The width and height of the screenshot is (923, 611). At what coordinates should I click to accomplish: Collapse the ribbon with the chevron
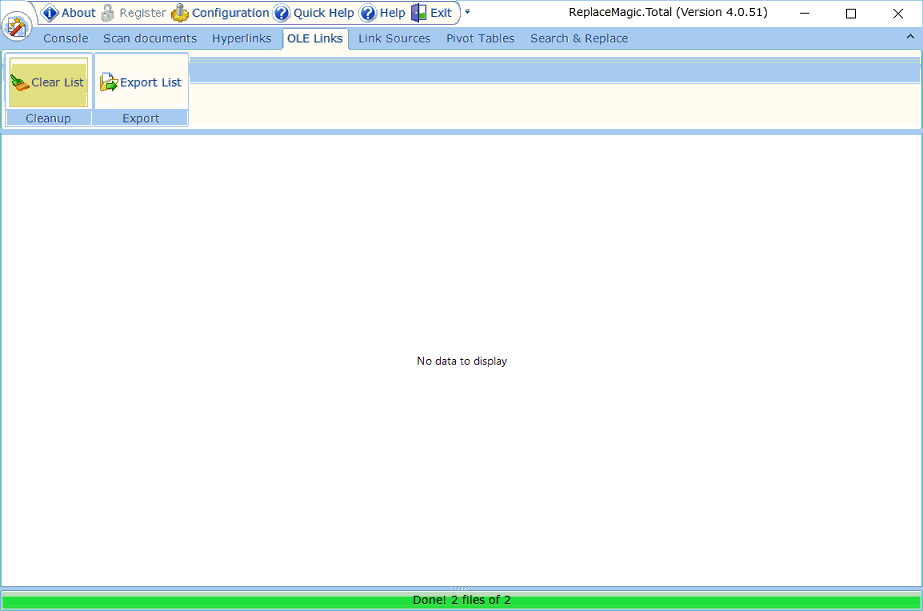point(910,36)
